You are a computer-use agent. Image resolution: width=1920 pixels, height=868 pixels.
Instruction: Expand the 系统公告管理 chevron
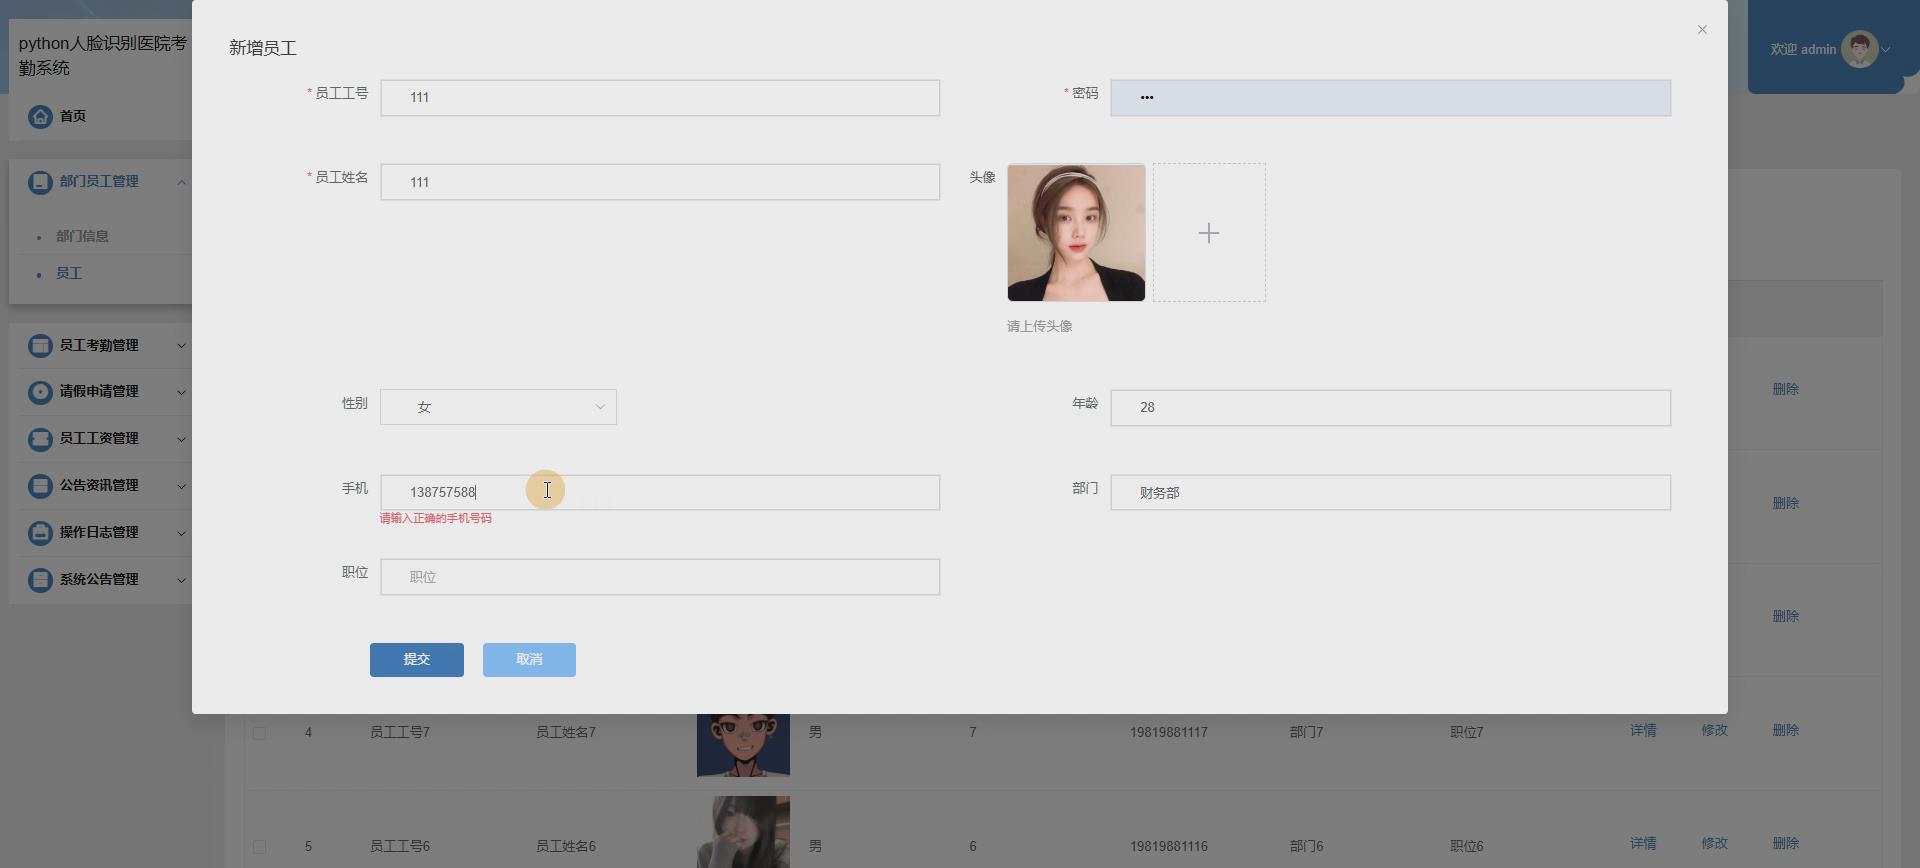coord(181,580)
